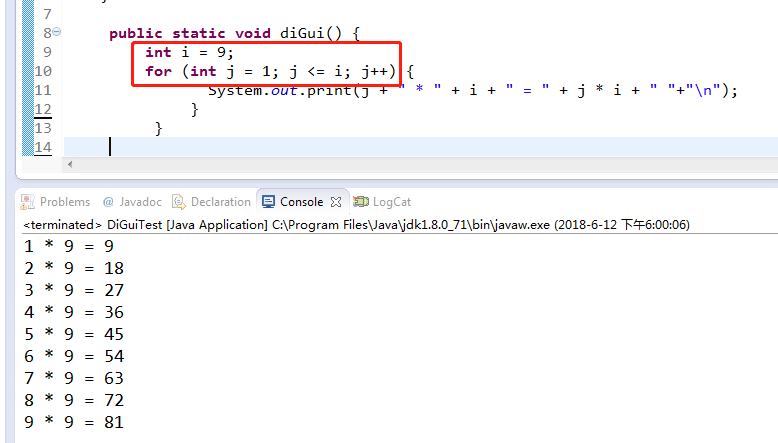
Task: Click line number 9 in the gutter
Action: point(47,52)
